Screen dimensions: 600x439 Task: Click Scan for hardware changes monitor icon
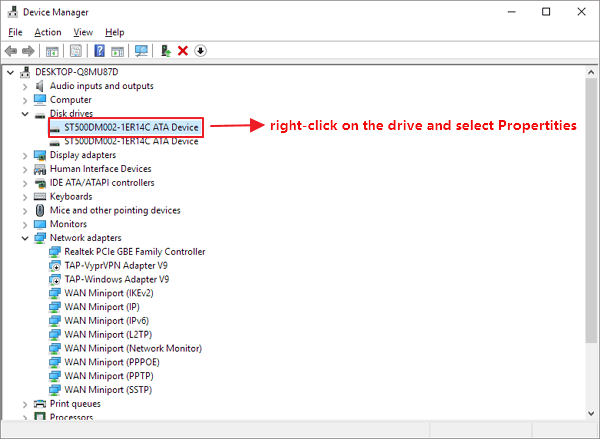click(x=141, y=51)
